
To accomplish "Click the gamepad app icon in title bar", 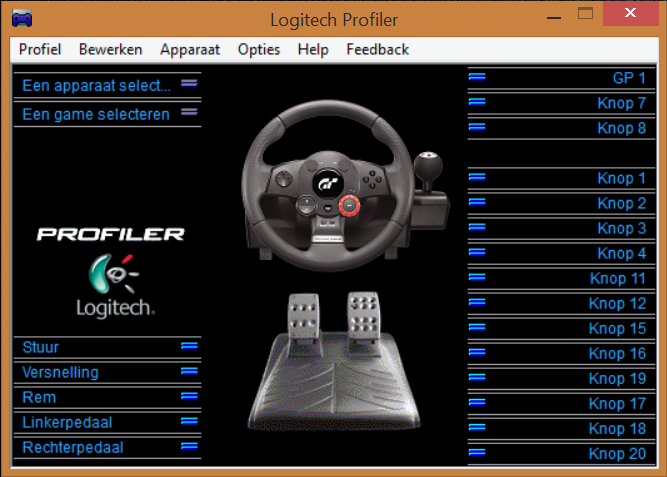I will (x=22, y=18).
